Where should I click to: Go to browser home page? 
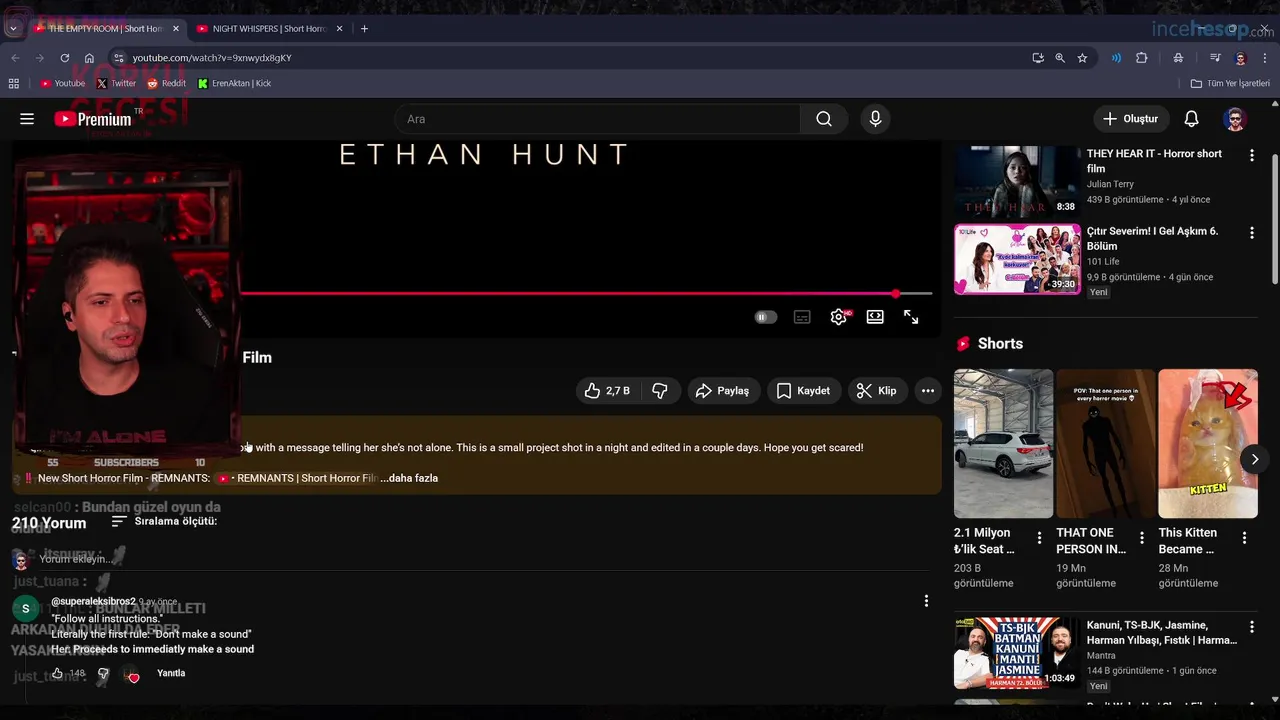90,58
